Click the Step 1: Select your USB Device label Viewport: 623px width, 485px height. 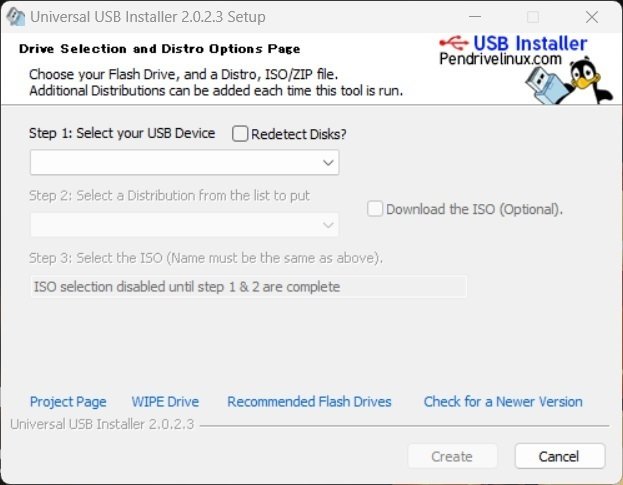click(x=122, y=133)
